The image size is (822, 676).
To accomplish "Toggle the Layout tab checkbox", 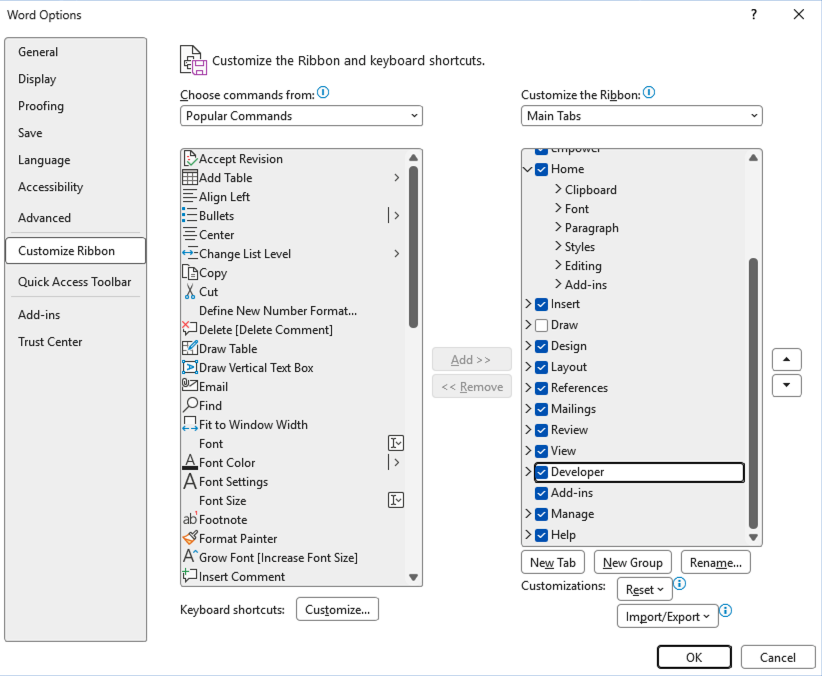I will (x=542, y=367).
